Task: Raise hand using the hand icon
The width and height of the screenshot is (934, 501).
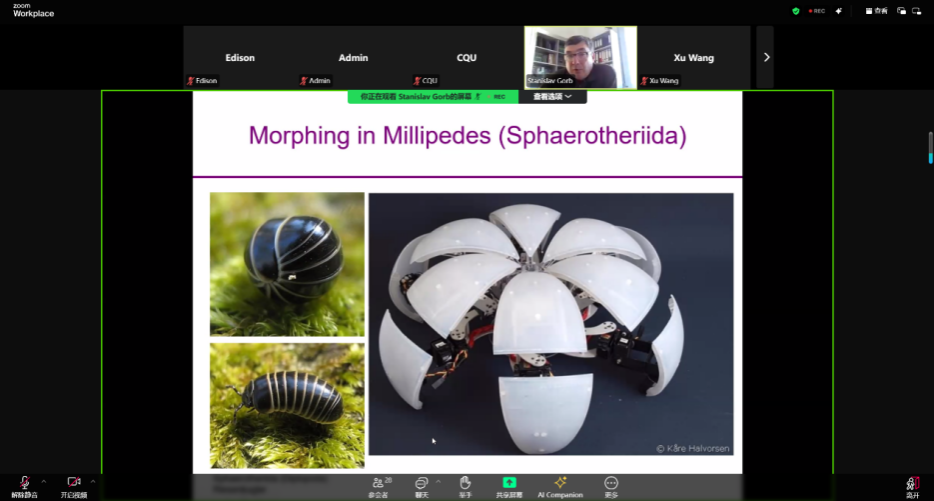Action: (465, 485)
